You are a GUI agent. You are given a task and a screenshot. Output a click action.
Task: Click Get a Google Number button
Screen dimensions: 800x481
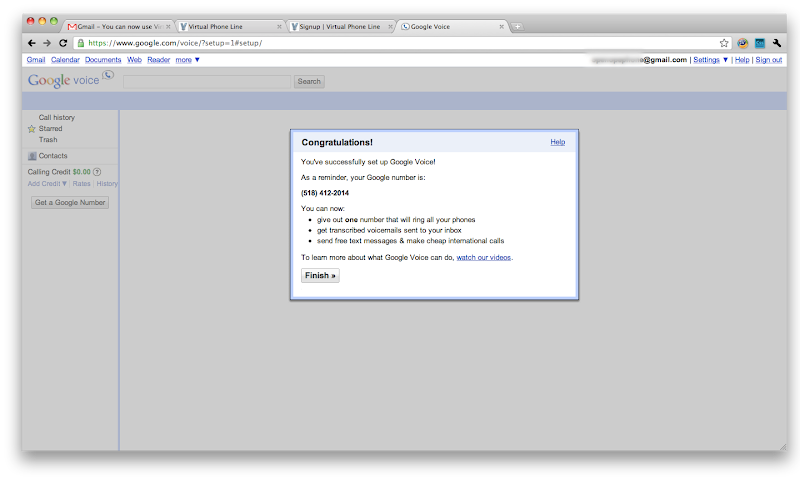click(70, 202)
